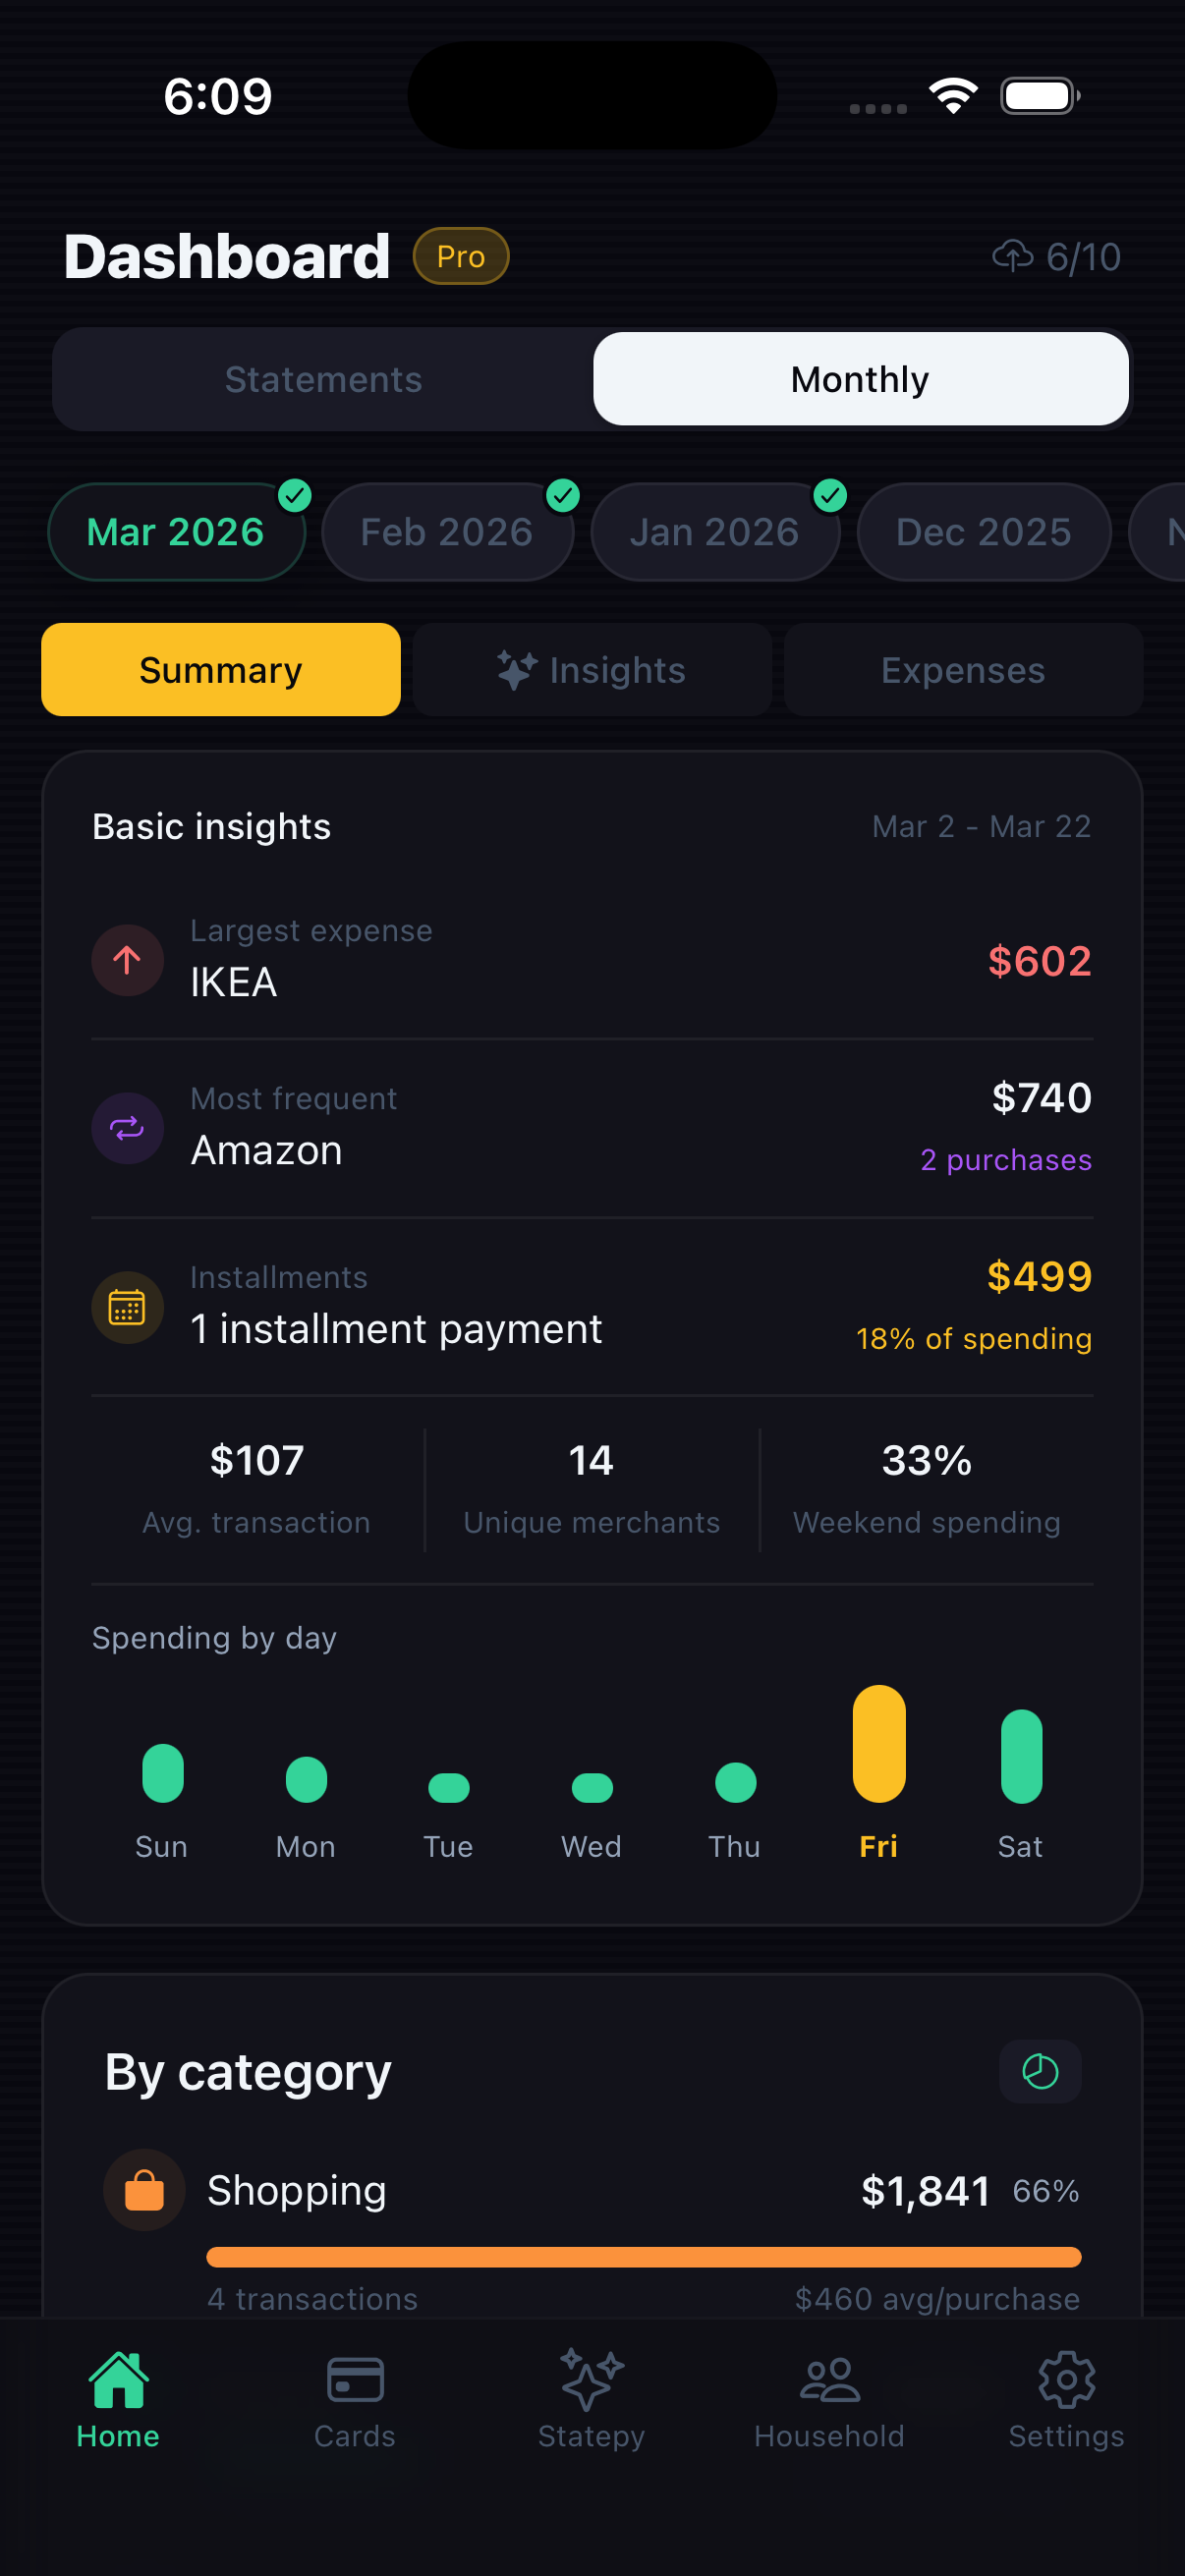Select the Monthly segment
The image size is (1185, 2576).
(x=860, y=380)
